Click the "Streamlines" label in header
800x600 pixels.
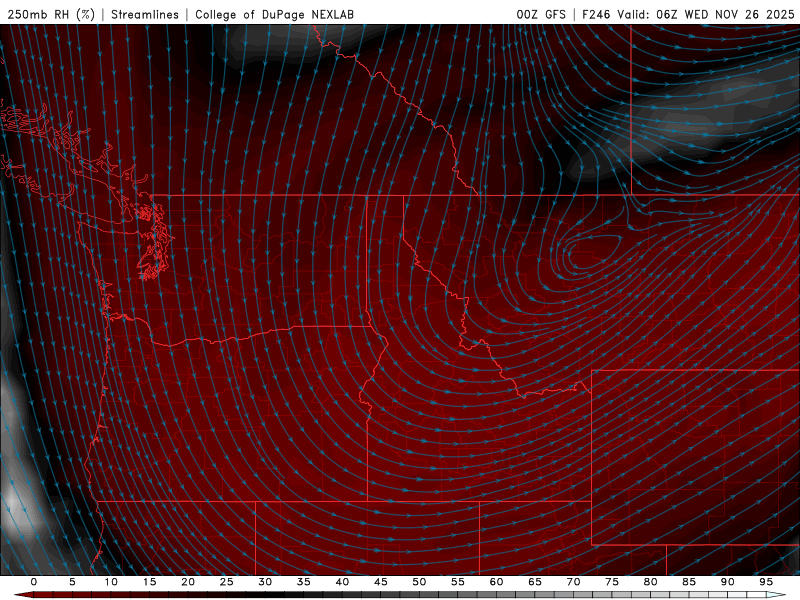[145, 14]
